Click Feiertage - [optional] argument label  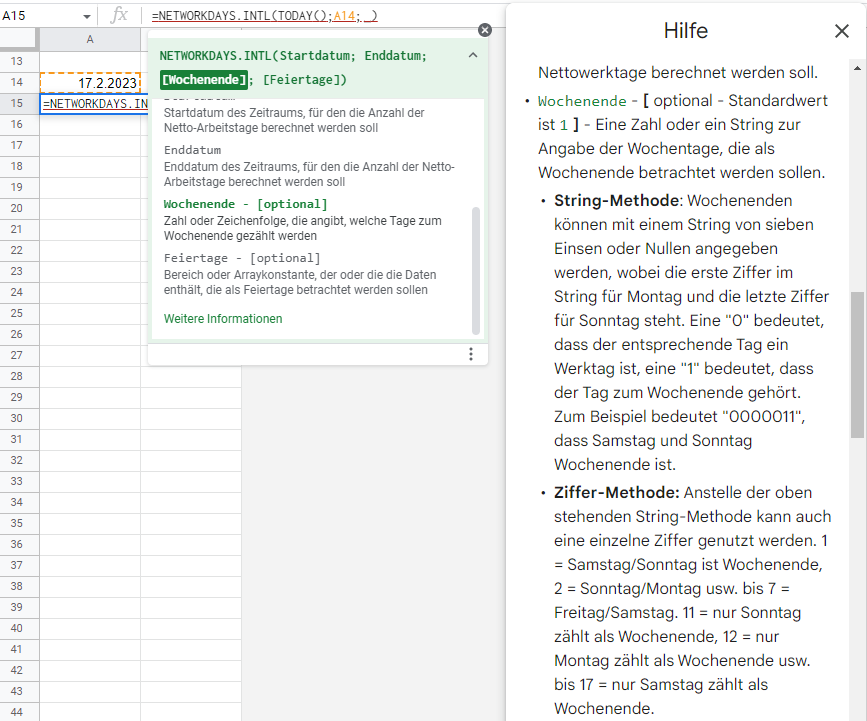pos(242,258)
